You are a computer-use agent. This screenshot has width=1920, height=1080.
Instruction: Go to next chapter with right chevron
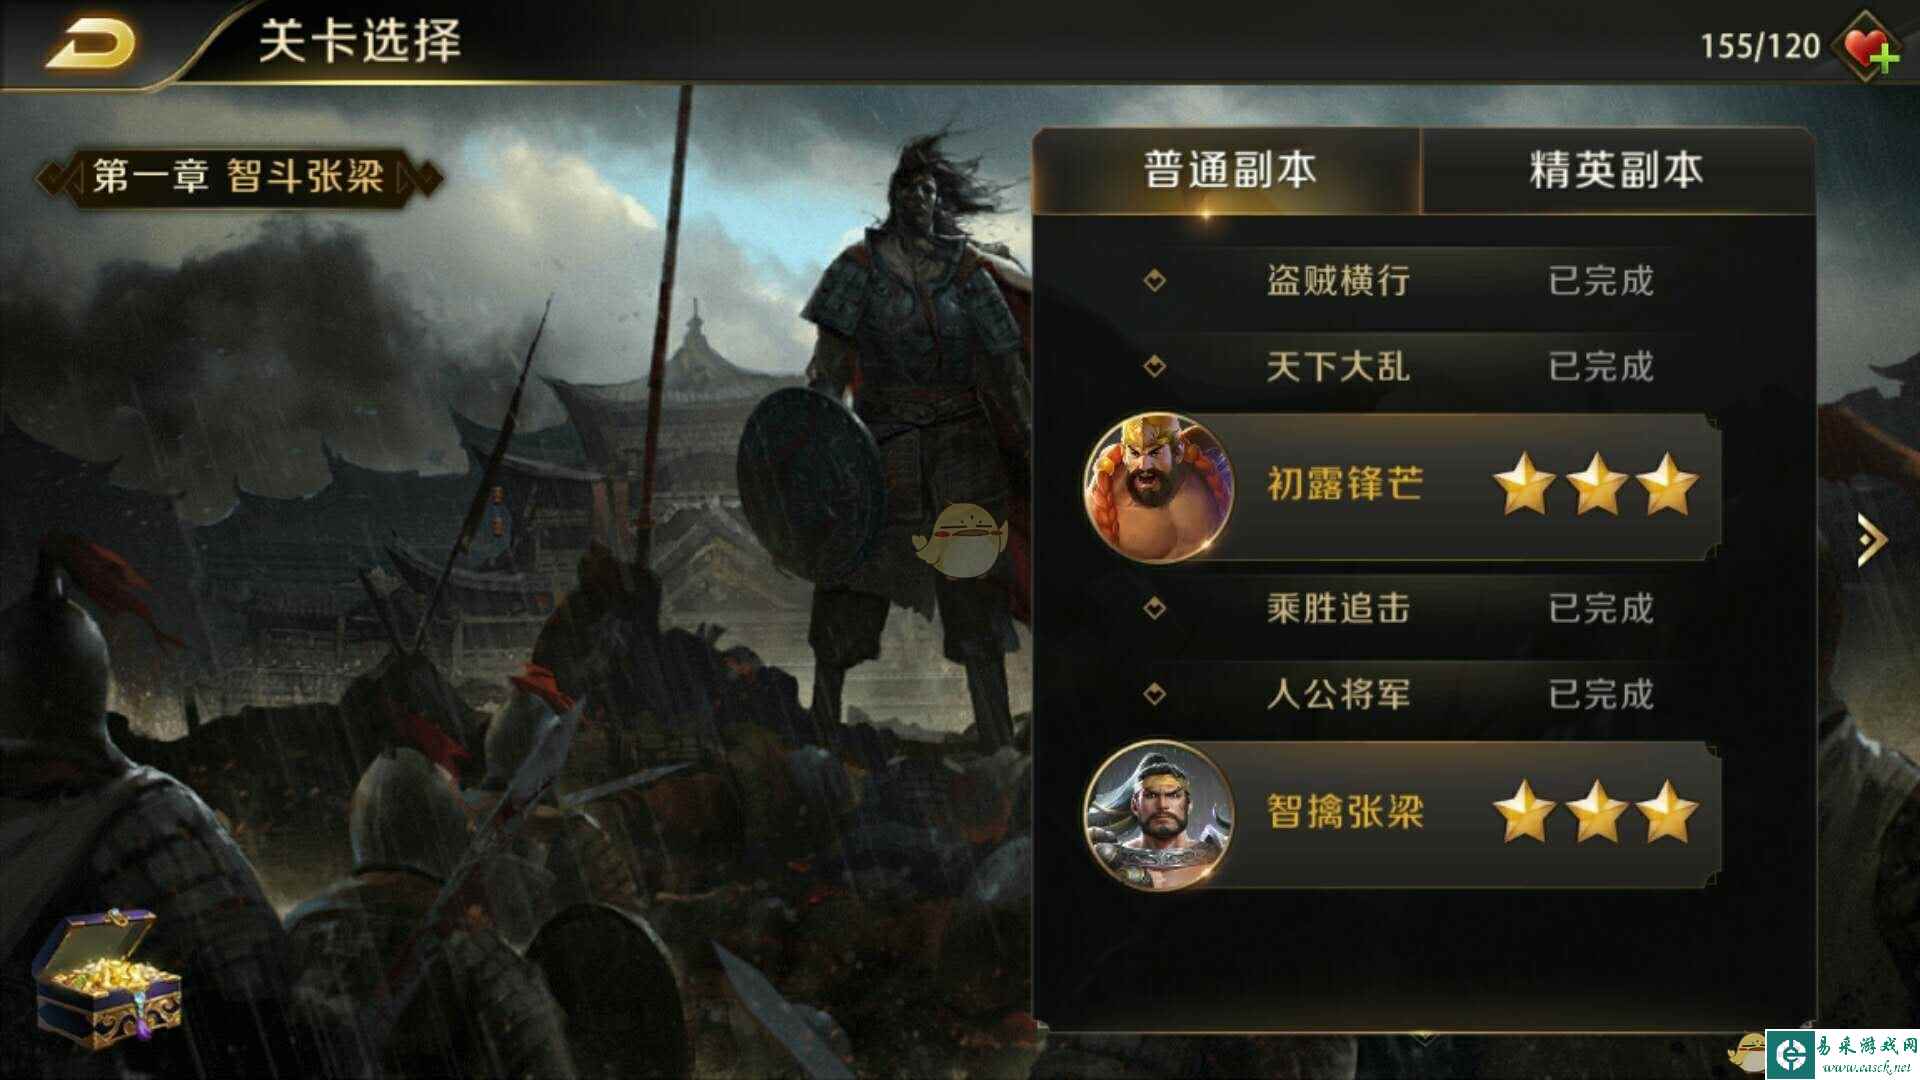point(1870,541)
